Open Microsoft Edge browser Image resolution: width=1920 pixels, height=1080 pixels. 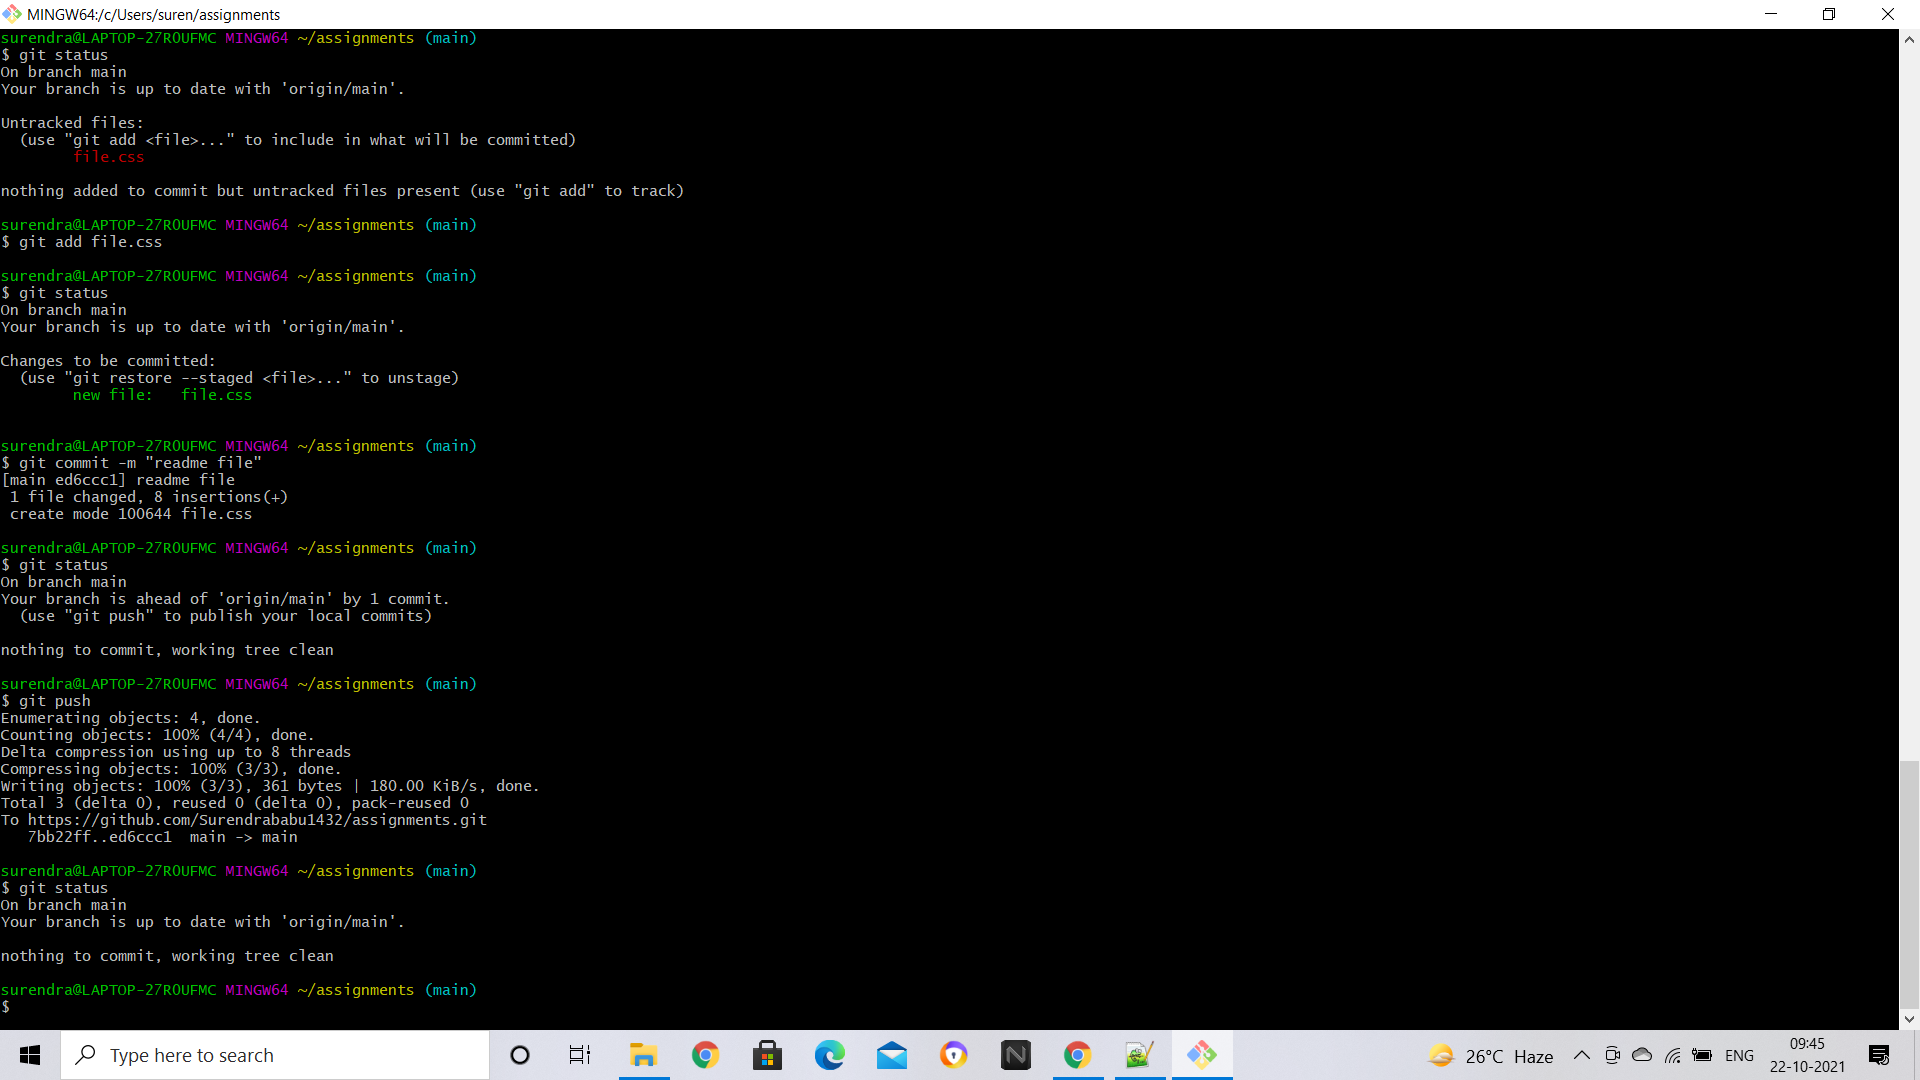click(829, 1055)
